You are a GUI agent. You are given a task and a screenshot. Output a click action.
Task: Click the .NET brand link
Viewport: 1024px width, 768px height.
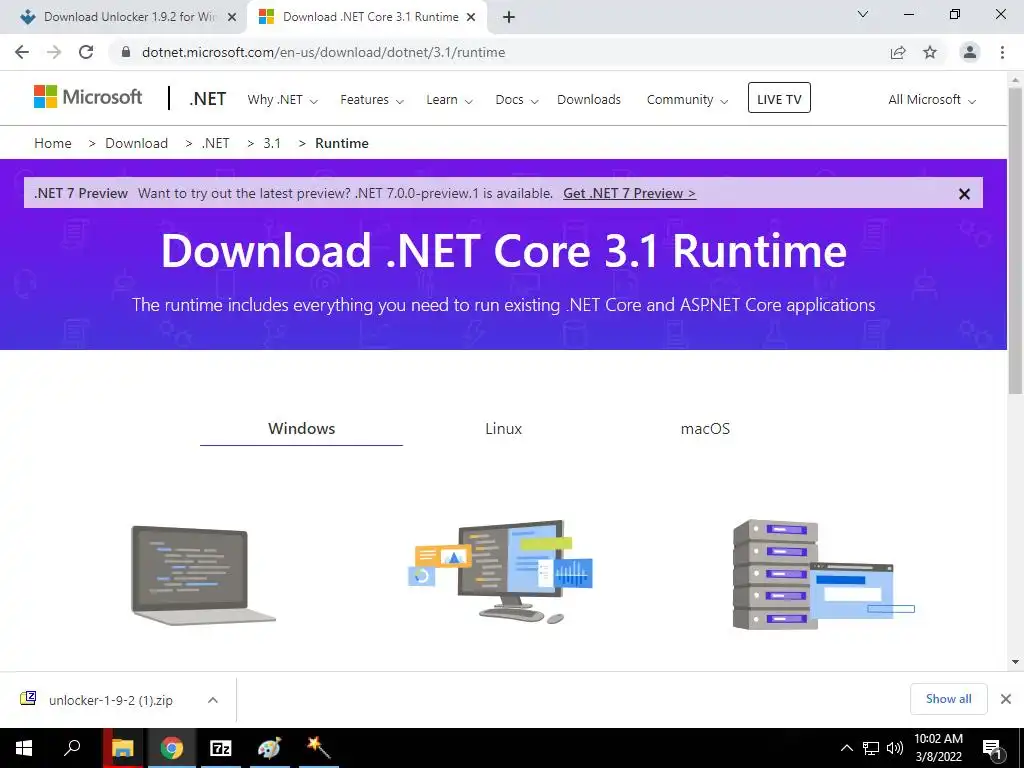coord(208,99)
